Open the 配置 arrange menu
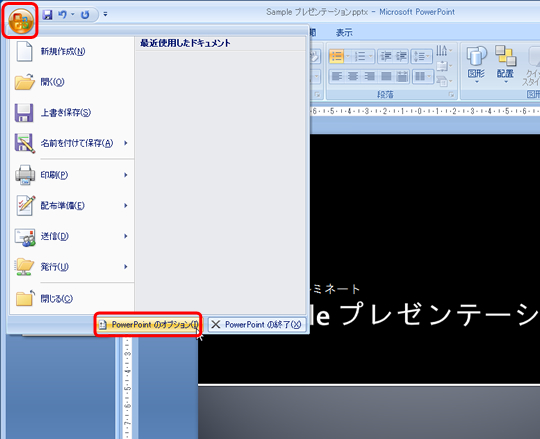 pyautogui.click(x=505, y=64)
